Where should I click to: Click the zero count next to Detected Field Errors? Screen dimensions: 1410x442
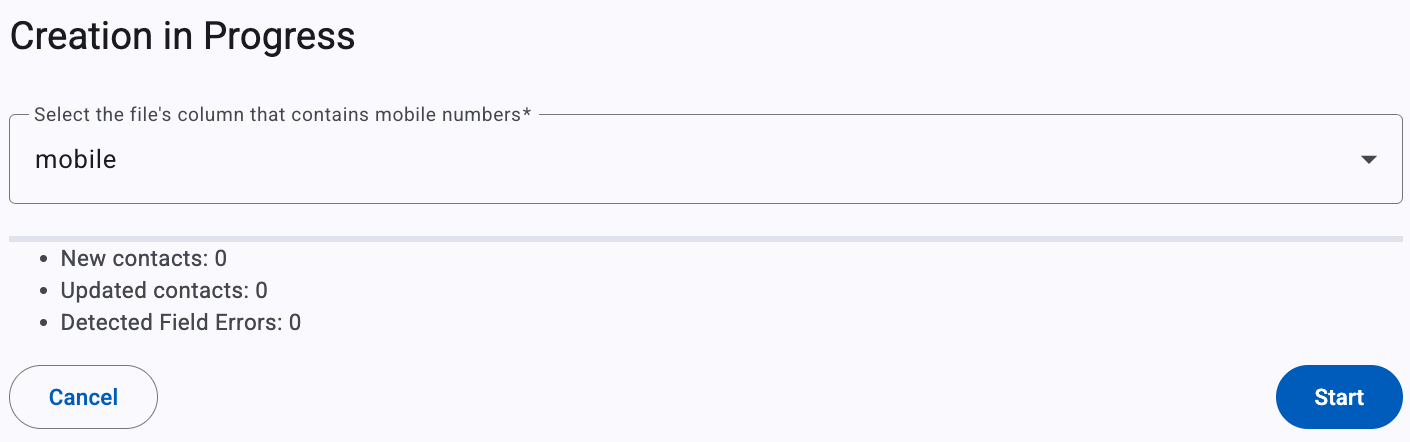(x=295, y=323)
